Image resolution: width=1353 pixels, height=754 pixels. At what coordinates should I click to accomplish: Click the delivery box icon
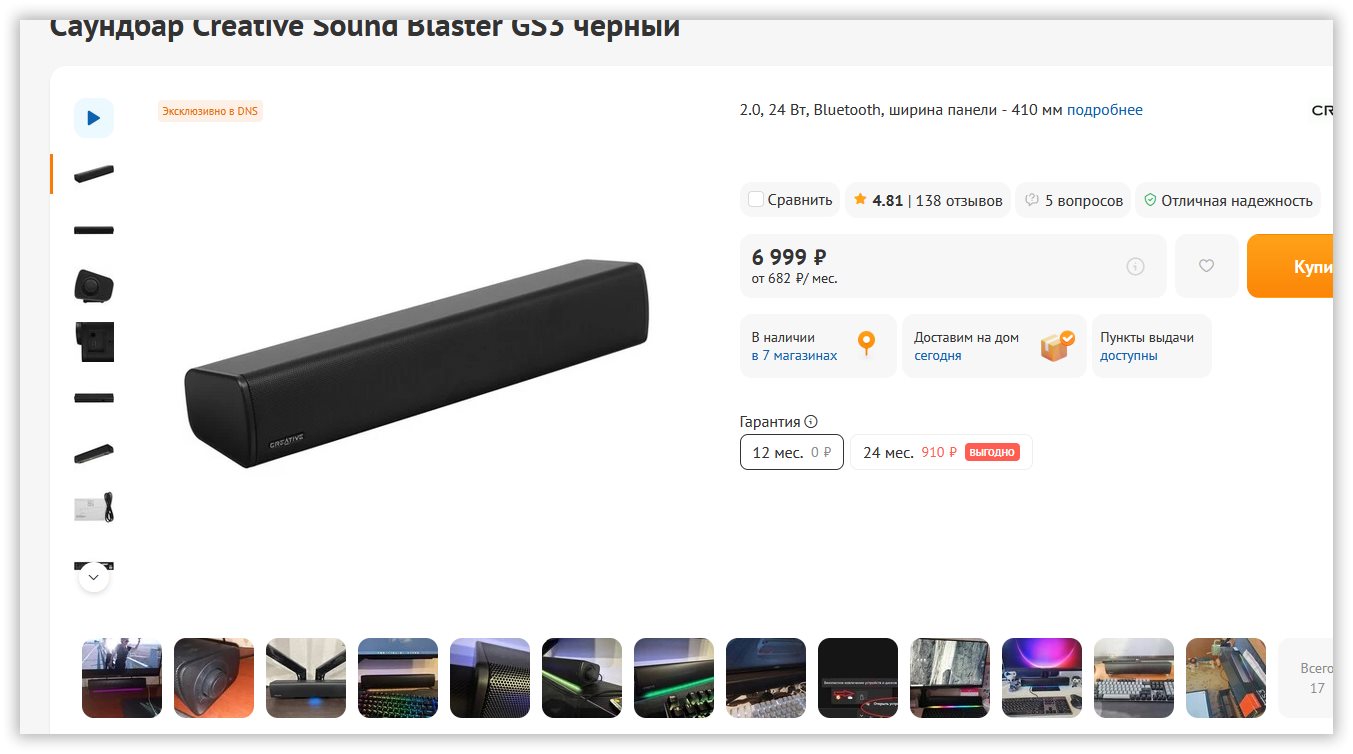pyautogui.click(x=1057, y=345)
